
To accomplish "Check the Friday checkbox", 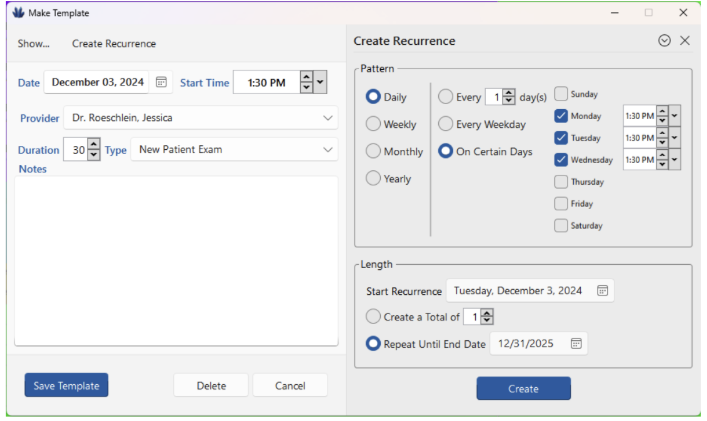I will [561, 204].
